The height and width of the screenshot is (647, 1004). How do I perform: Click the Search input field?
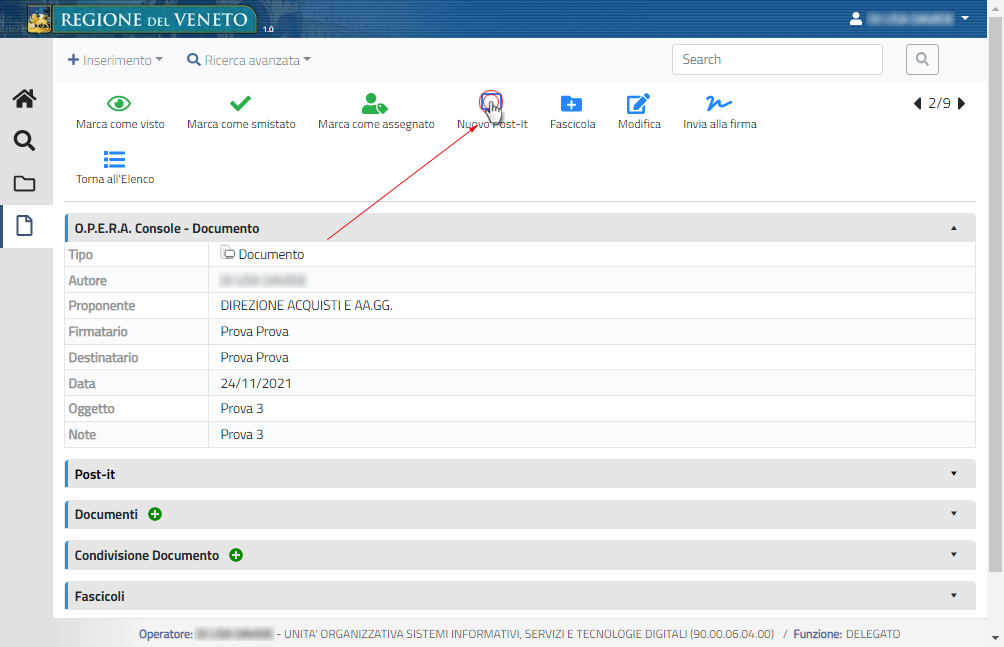click(x=777, y=60)
